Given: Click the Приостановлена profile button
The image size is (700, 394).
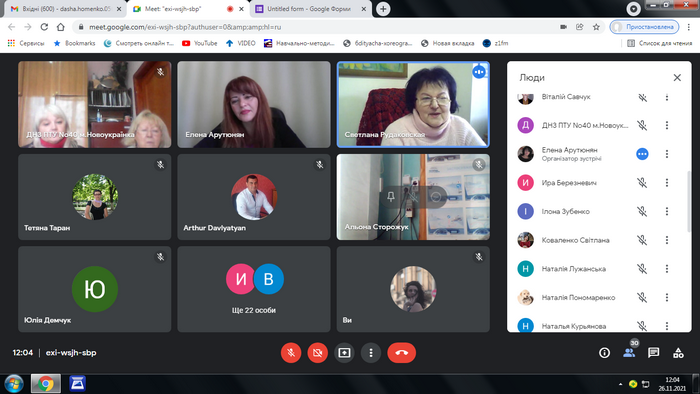Looking at the screenshot, I should (644, 27).
